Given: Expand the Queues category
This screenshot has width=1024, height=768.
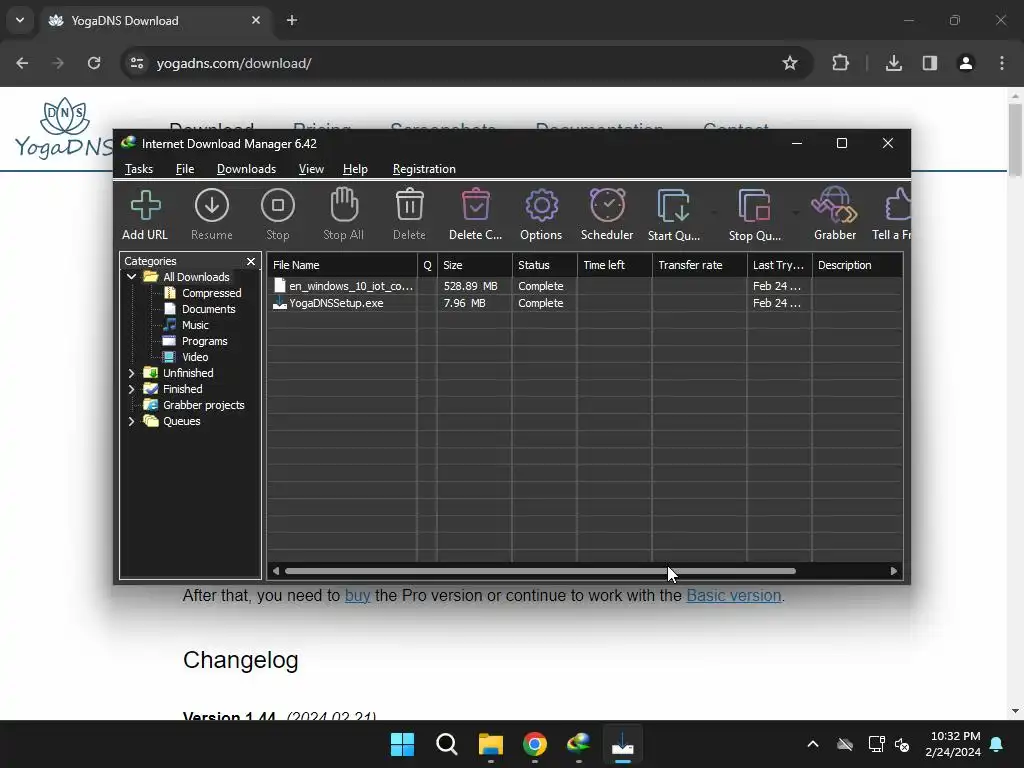Looking at the screenshot, I should click(x=131, y=421).
